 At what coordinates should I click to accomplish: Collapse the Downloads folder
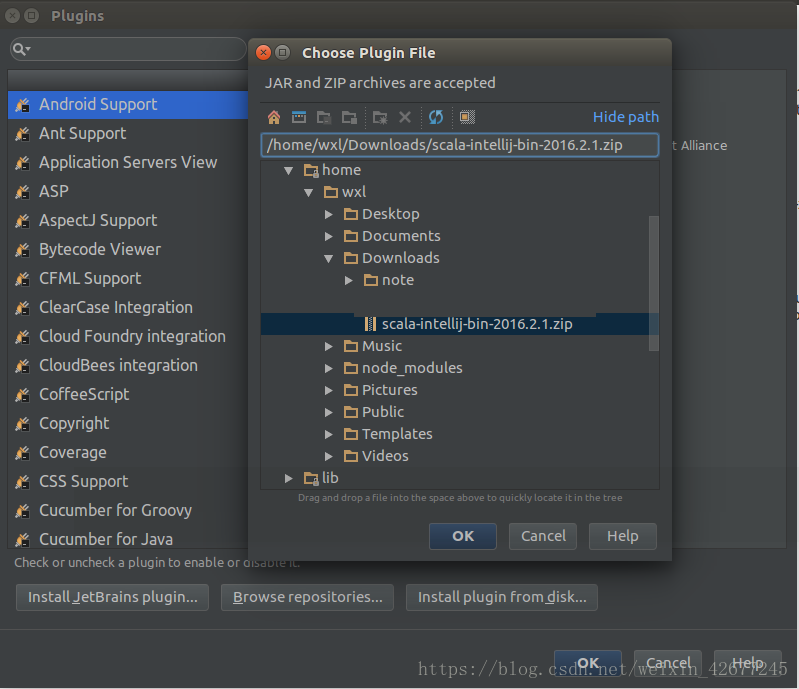[329, 259]
